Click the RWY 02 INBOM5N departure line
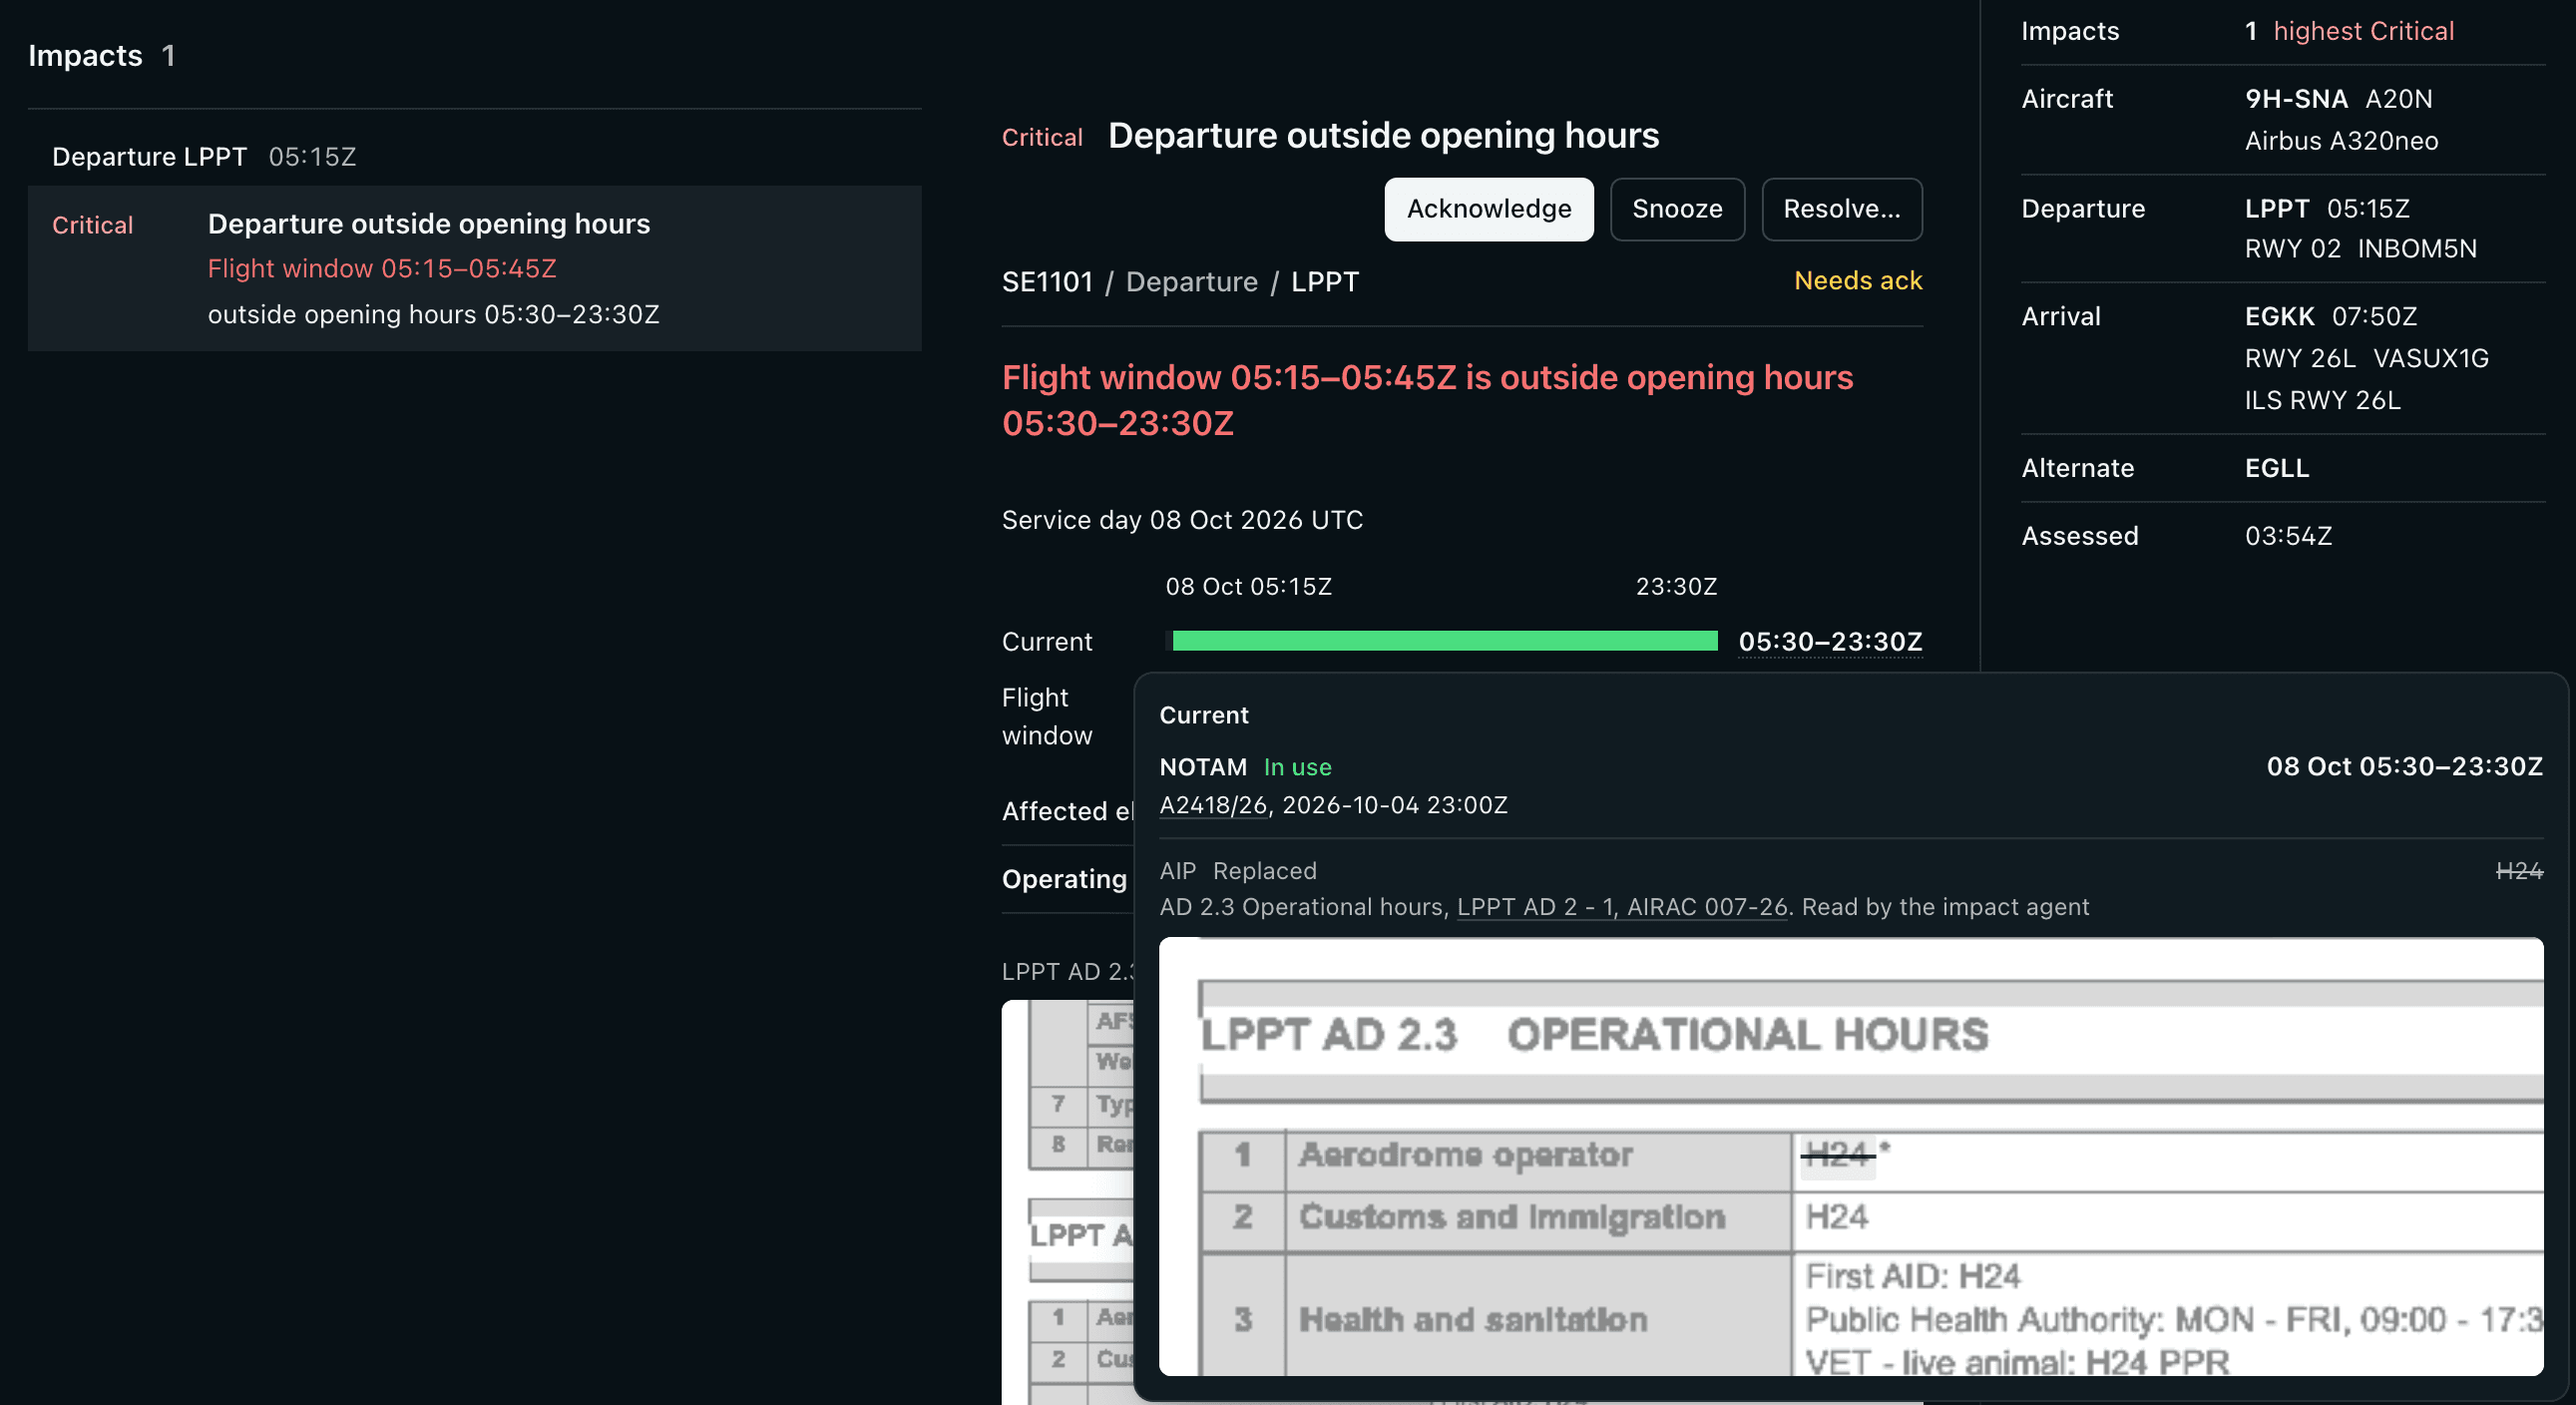The height and width of the screenshot is (1405, 2576). pos(2360,249)
